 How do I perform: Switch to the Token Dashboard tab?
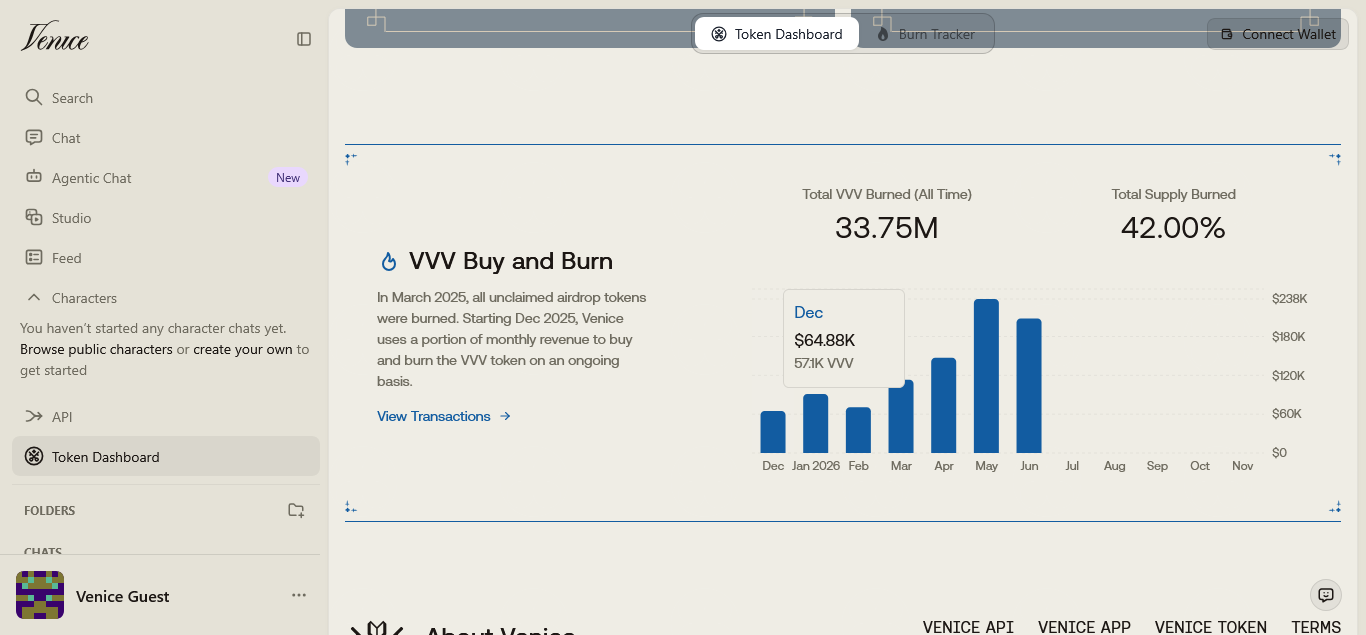coord(777,34)
